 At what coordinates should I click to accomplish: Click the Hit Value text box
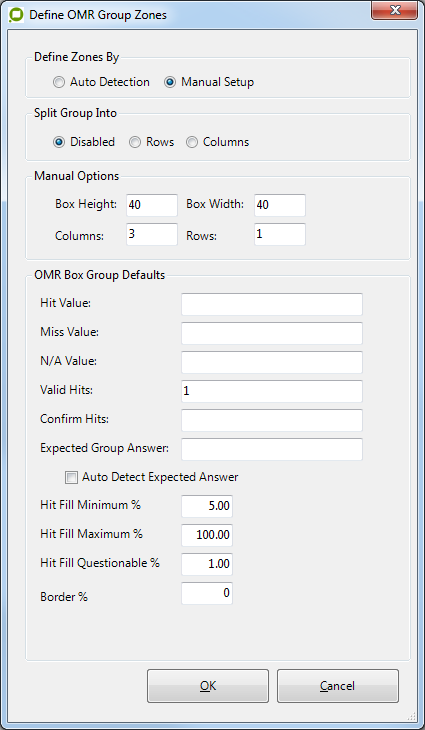[272, 304]
